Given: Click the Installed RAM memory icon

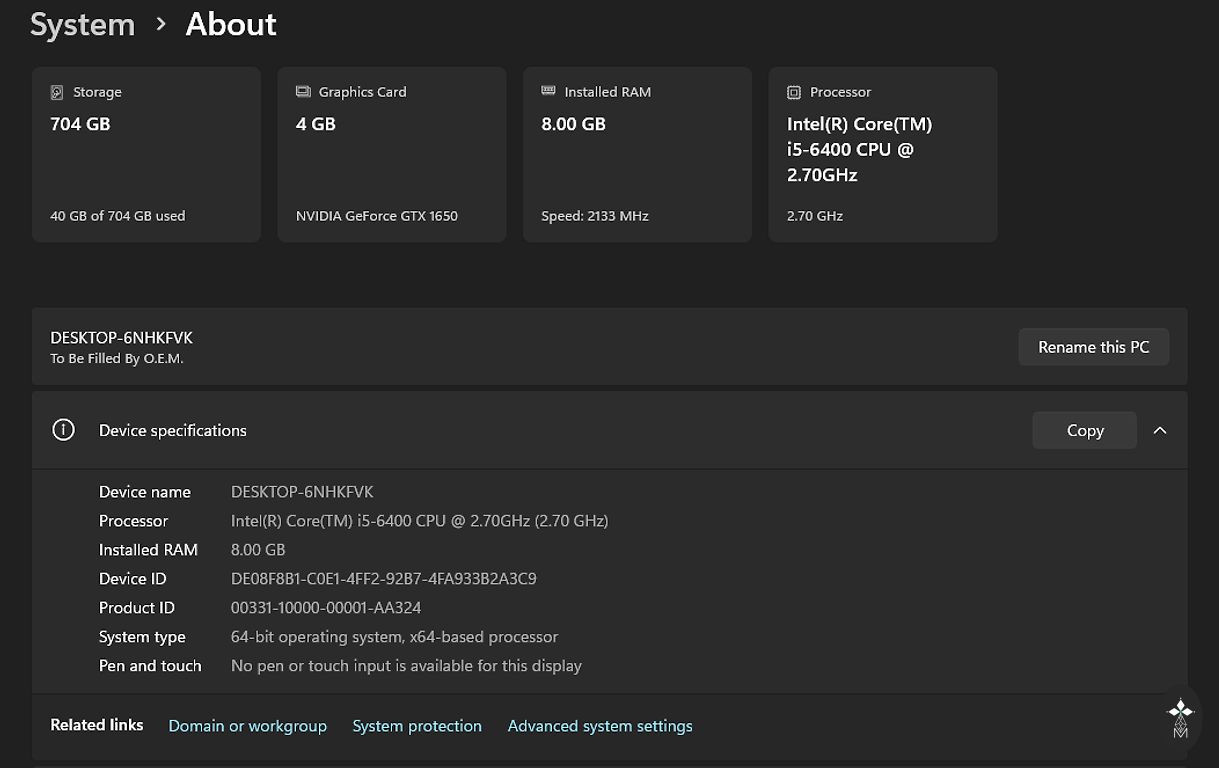Looking at the screenshot, I should (x=548, y=91).
